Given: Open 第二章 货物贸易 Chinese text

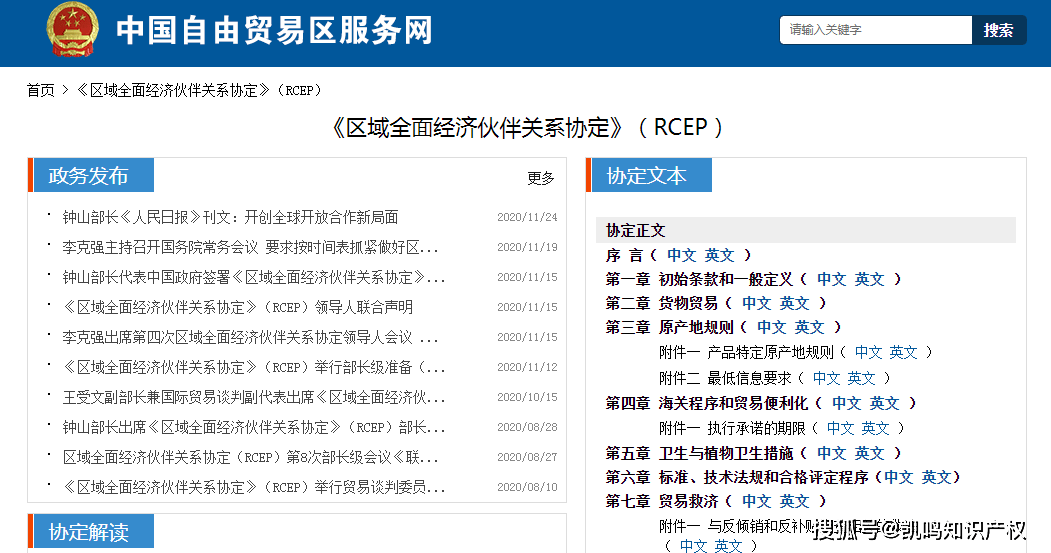Looking at the screenshot, I should [x=756, y=303].
